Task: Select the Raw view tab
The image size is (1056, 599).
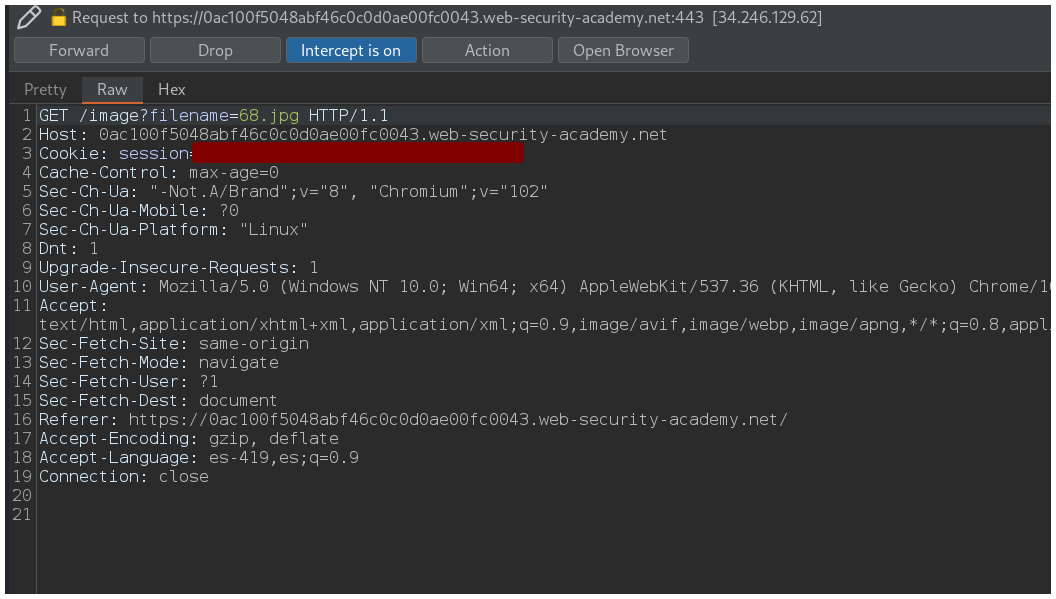Action: click(112, 89)
